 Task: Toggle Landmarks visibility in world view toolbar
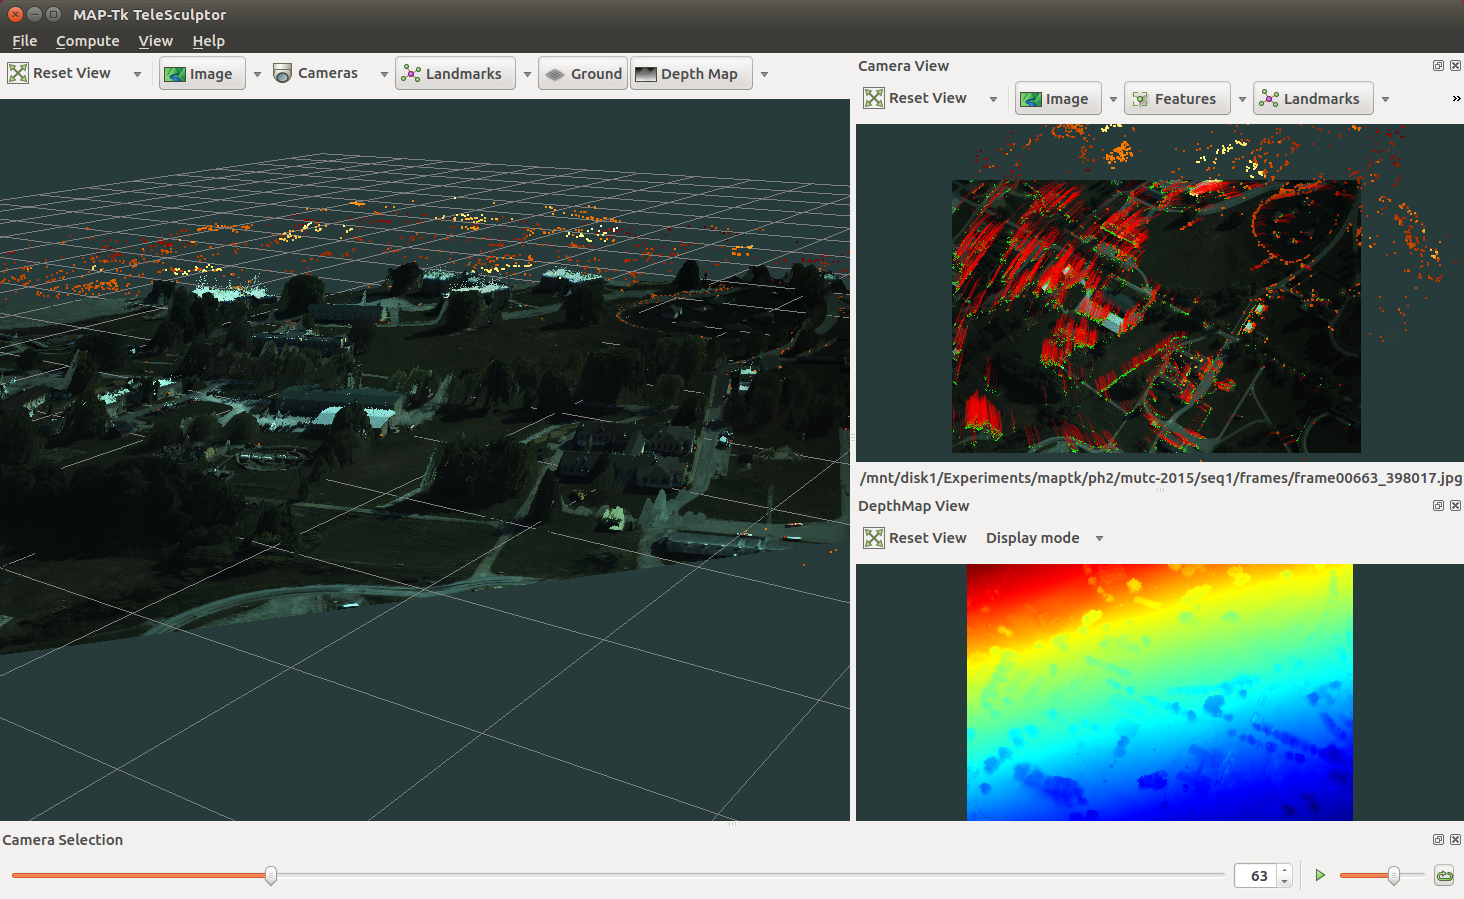pyautogui.click(x=455, y=74)
